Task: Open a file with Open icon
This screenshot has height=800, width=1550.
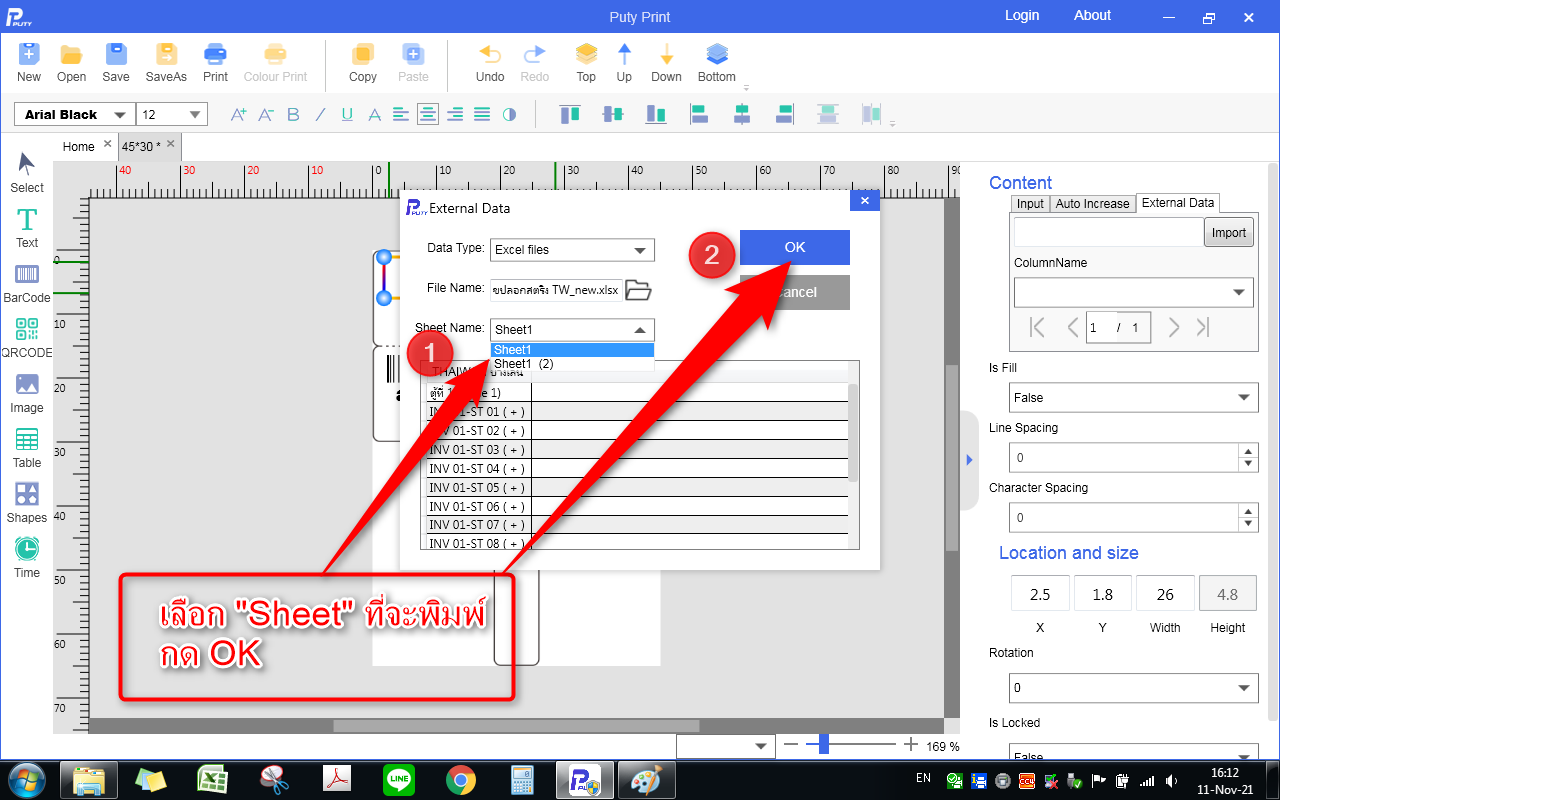Action: click(71, 54)
